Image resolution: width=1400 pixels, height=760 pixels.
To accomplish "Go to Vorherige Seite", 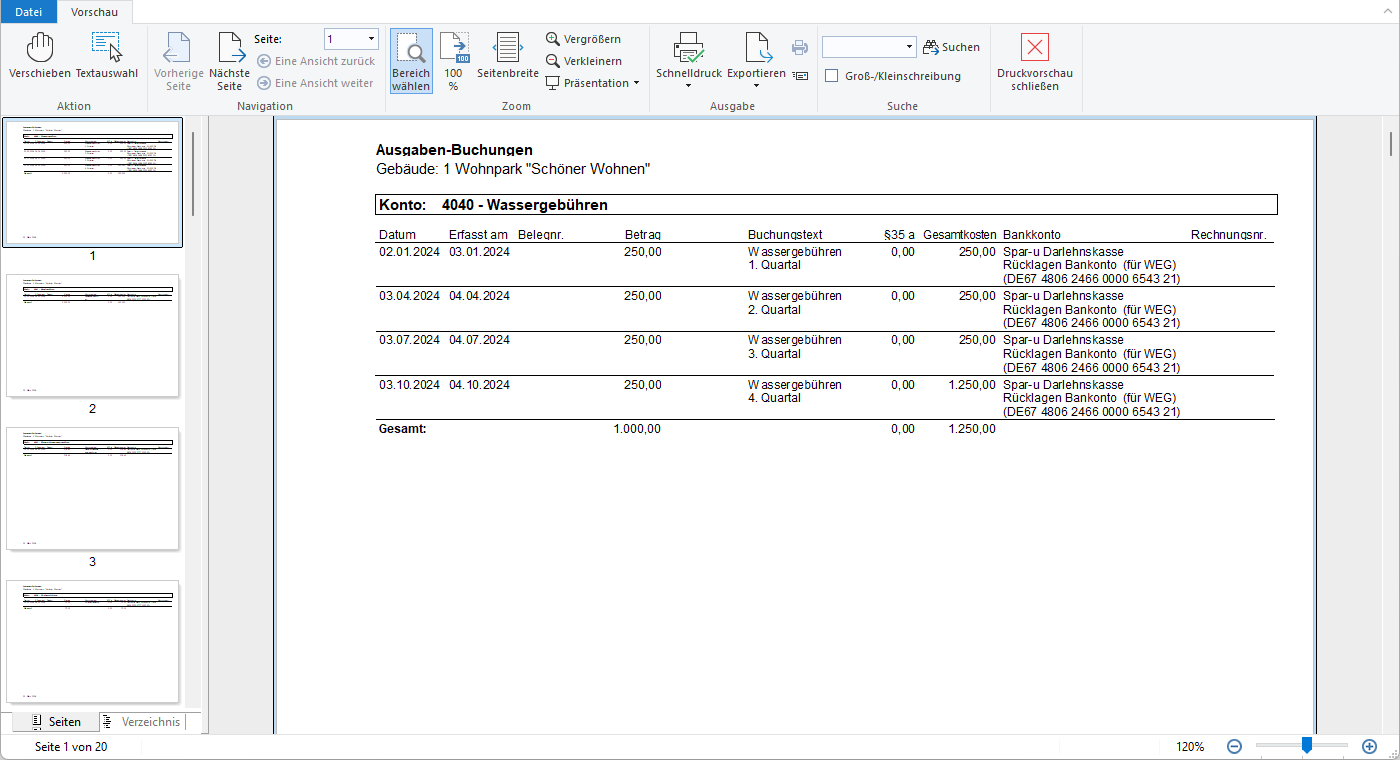I will (x=178, y=62).
